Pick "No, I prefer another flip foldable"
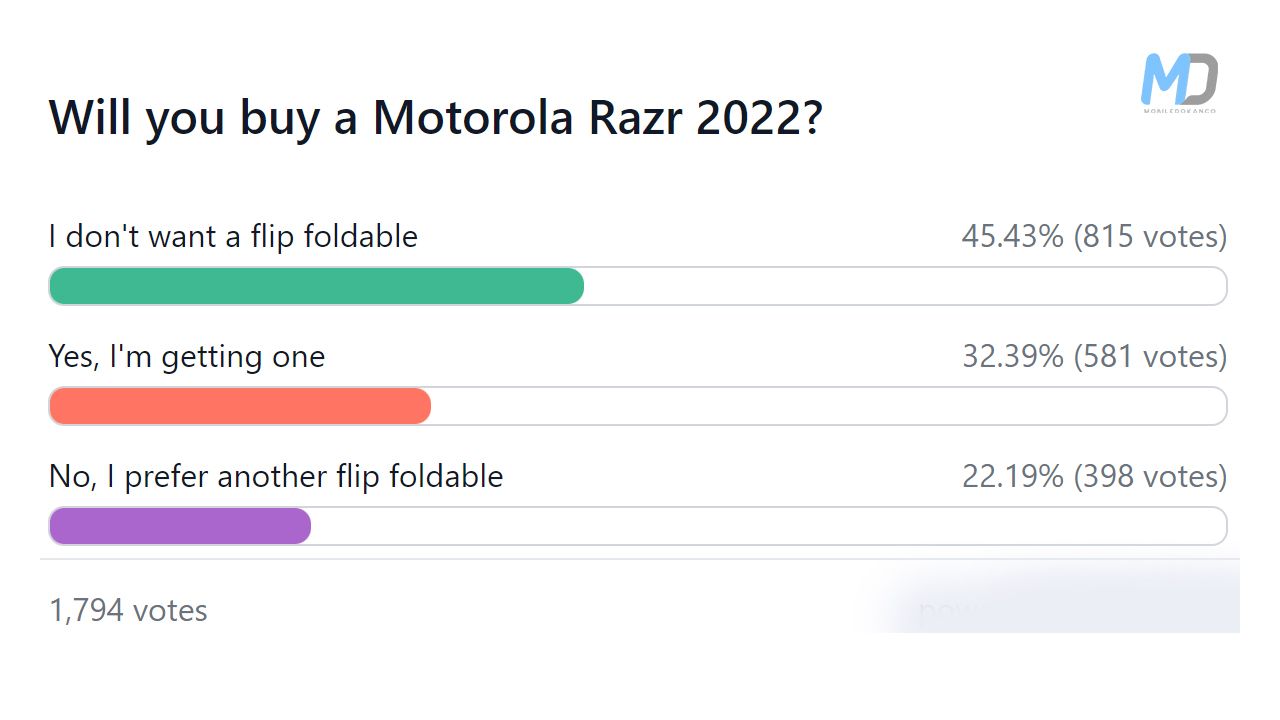This screenshot has width=1280, height=720. 276,476
